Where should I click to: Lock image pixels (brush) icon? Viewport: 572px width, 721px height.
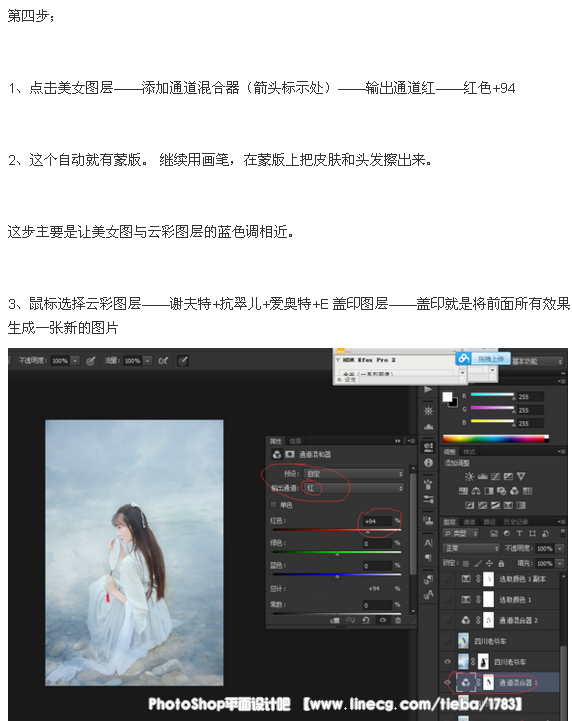[478, 563]
